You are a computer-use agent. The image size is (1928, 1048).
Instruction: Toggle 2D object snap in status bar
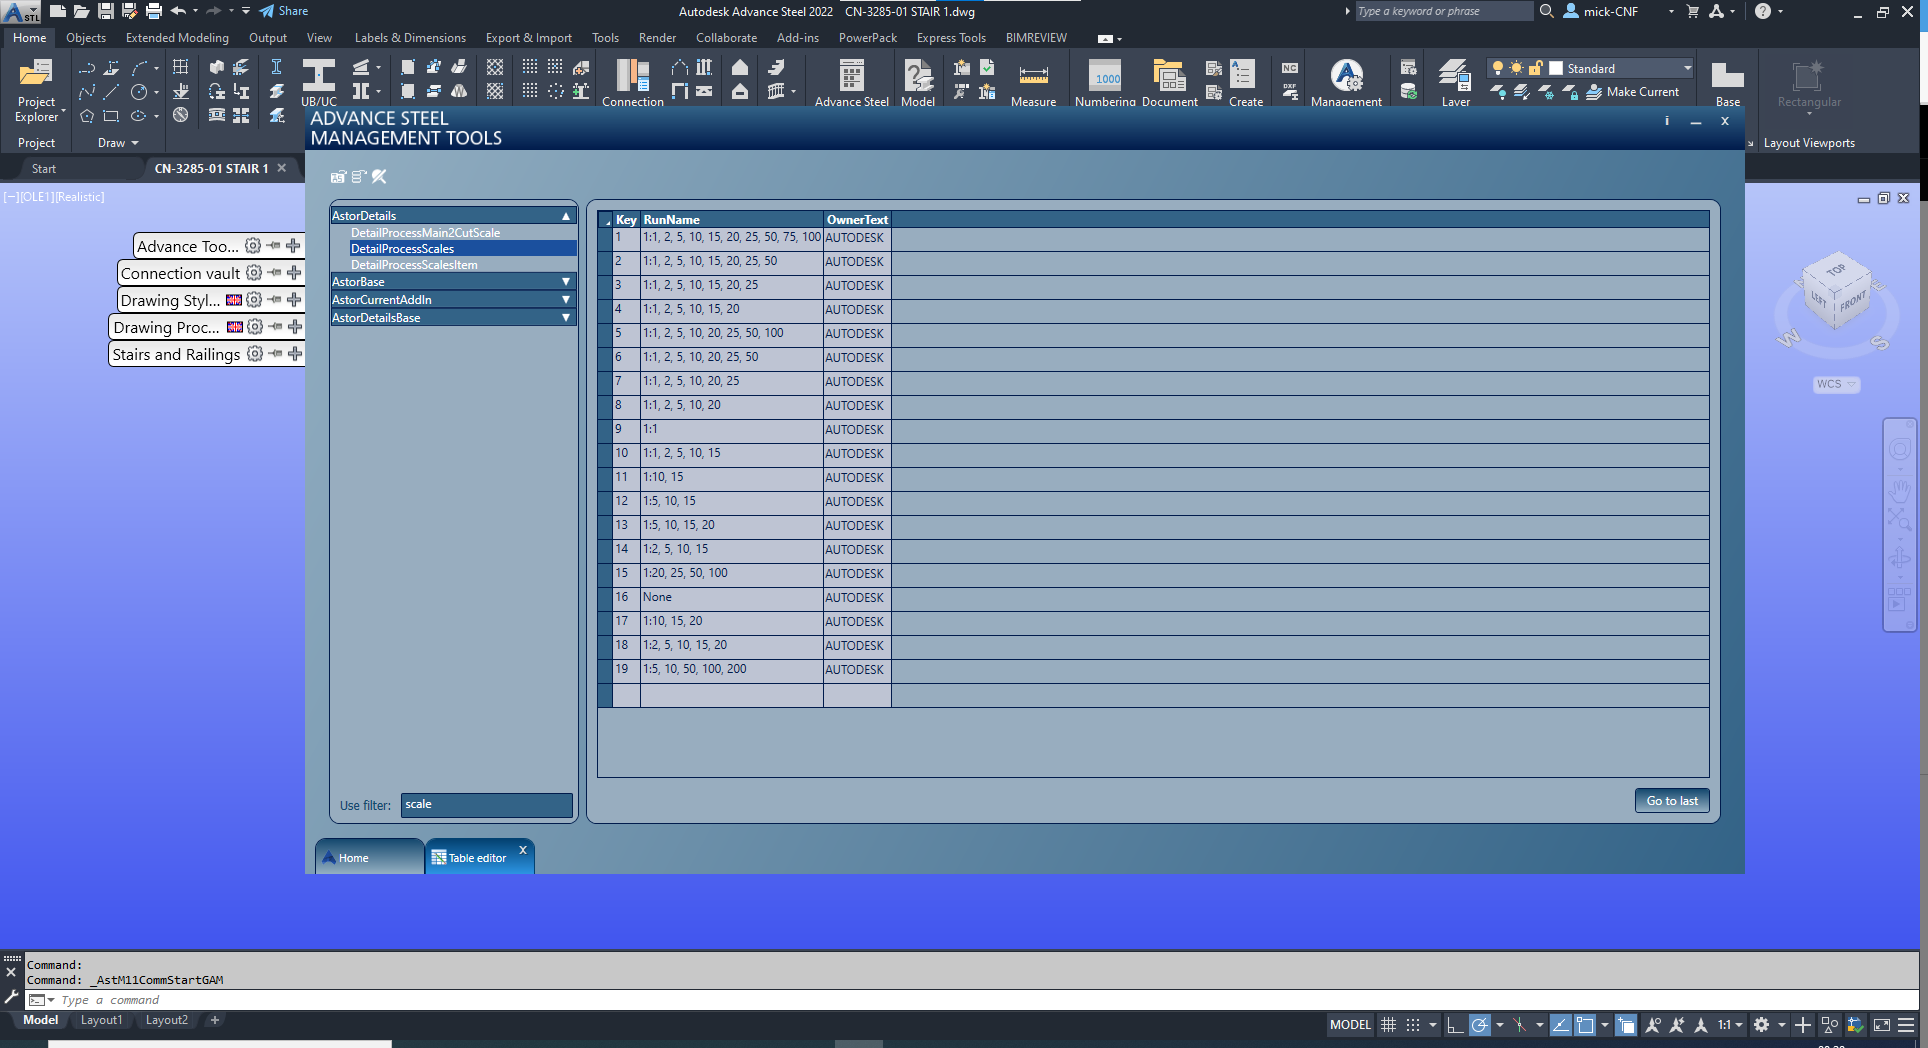1585,1025
